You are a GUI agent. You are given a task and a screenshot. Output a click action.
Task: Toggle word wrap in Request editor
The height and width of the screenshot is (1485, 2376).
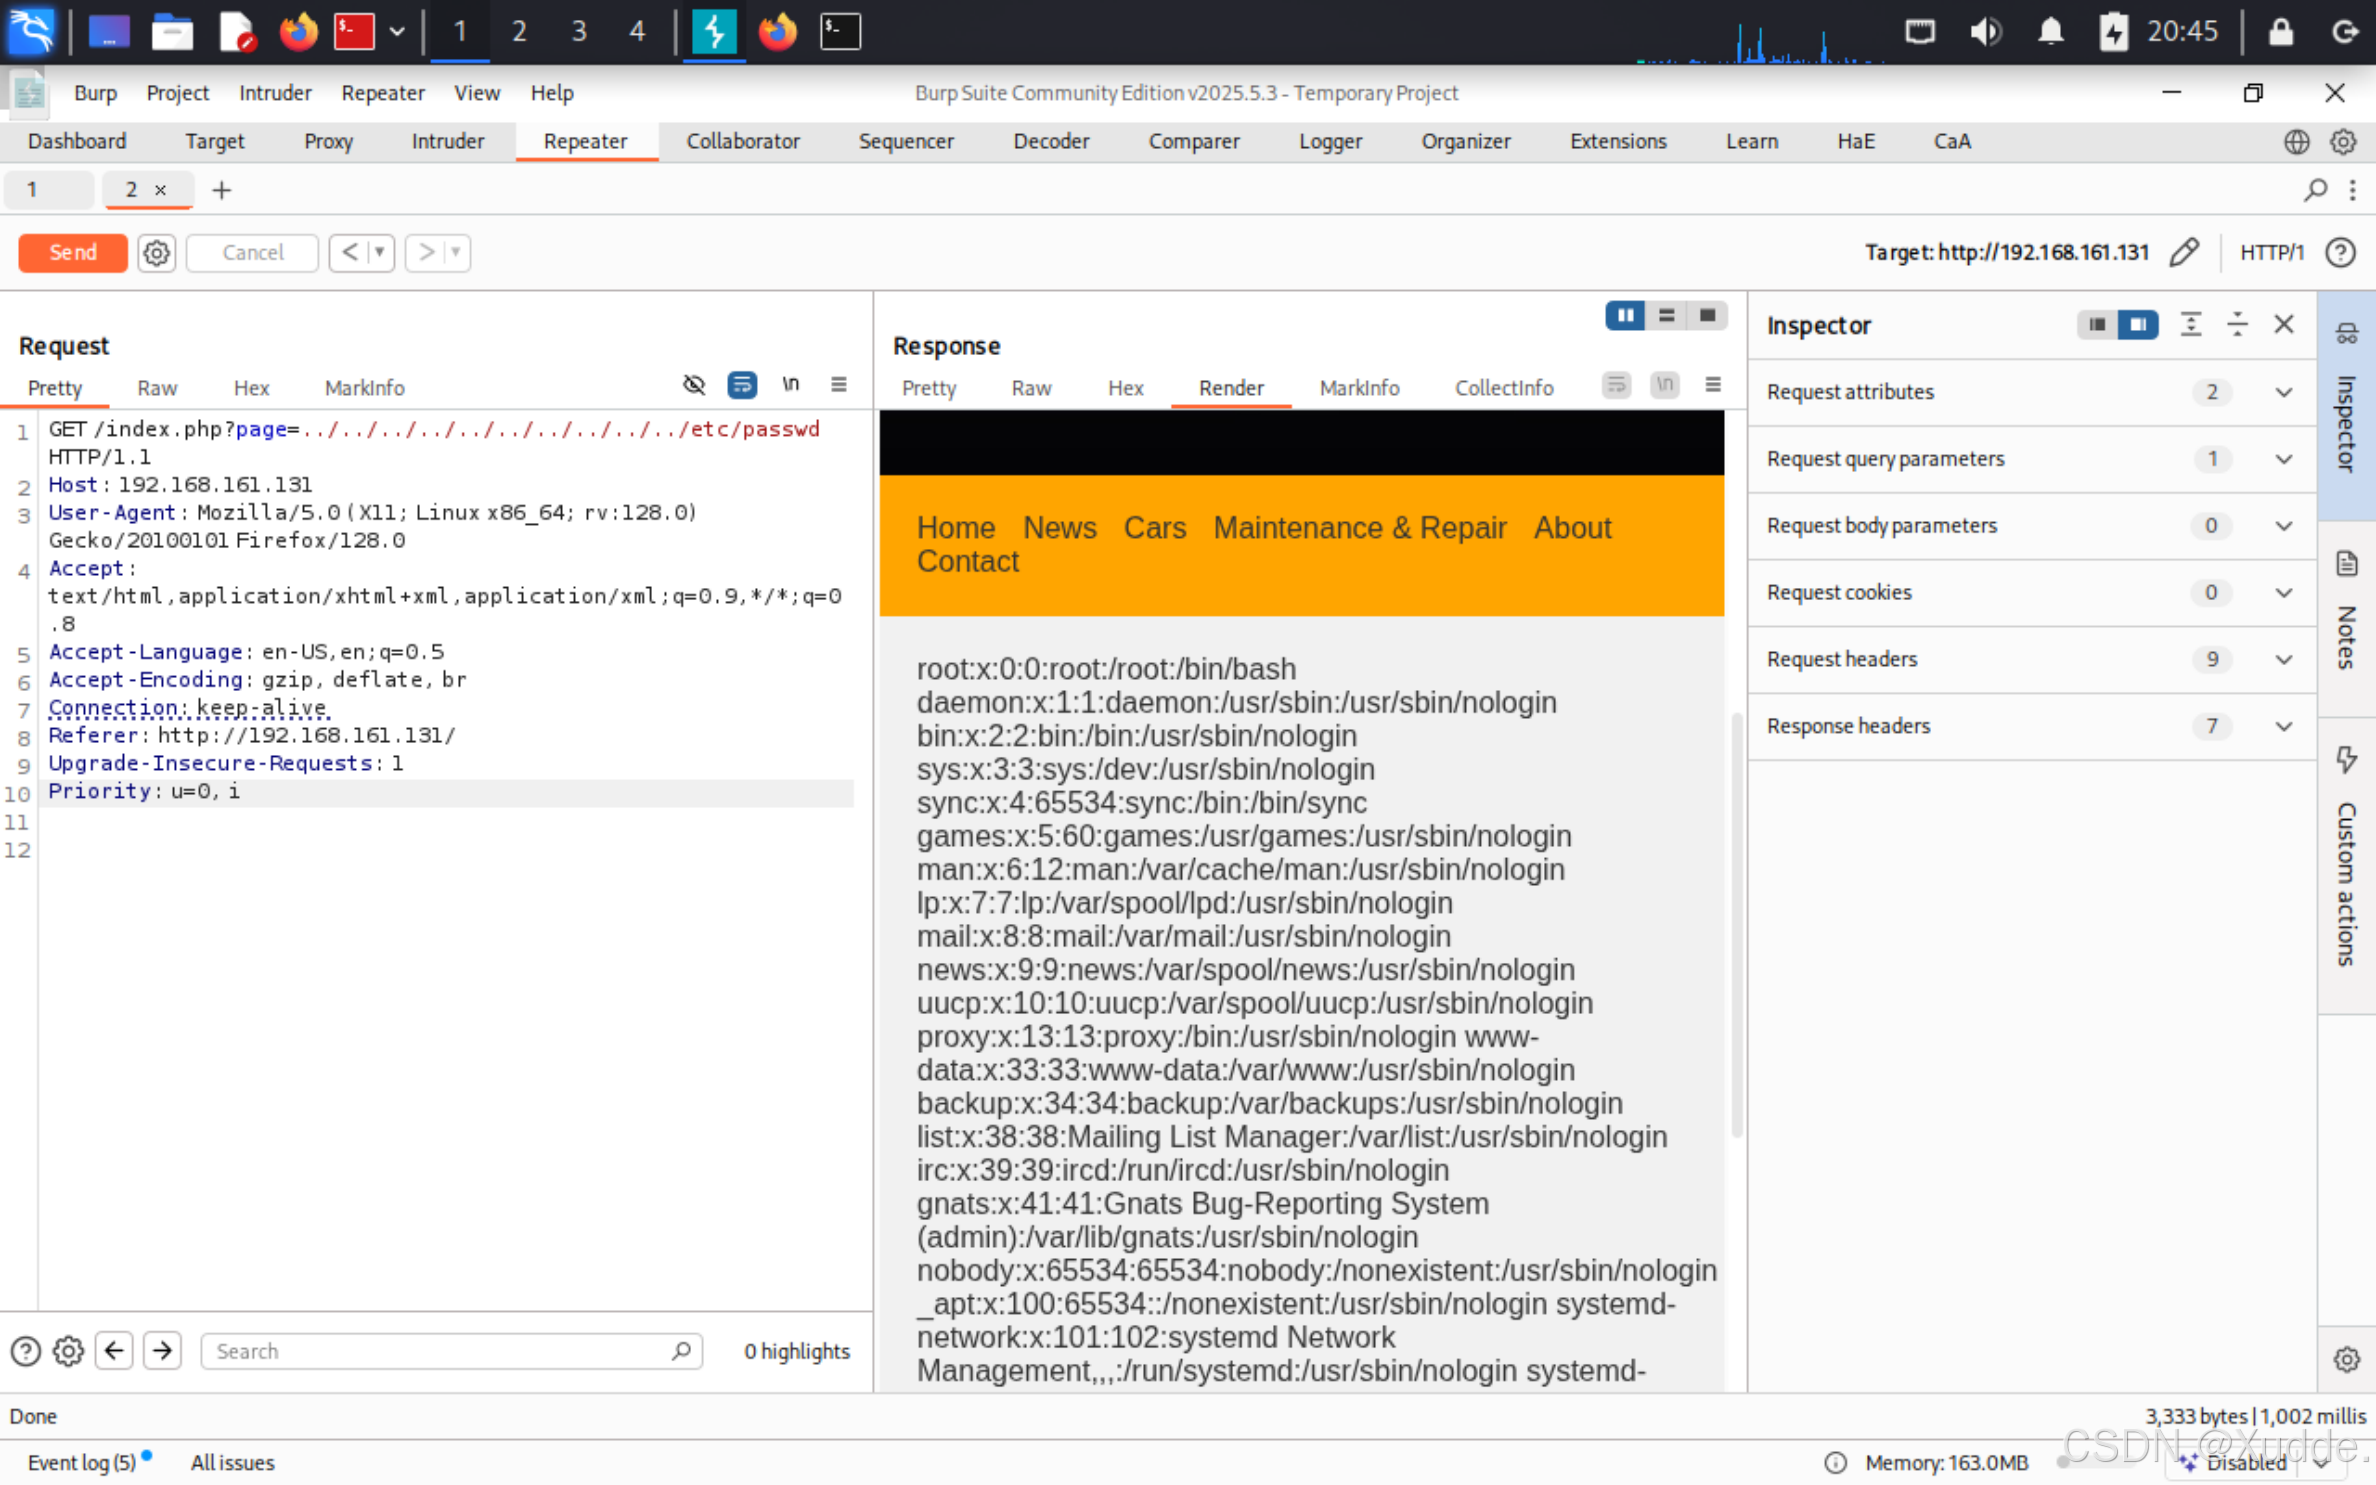742,385
